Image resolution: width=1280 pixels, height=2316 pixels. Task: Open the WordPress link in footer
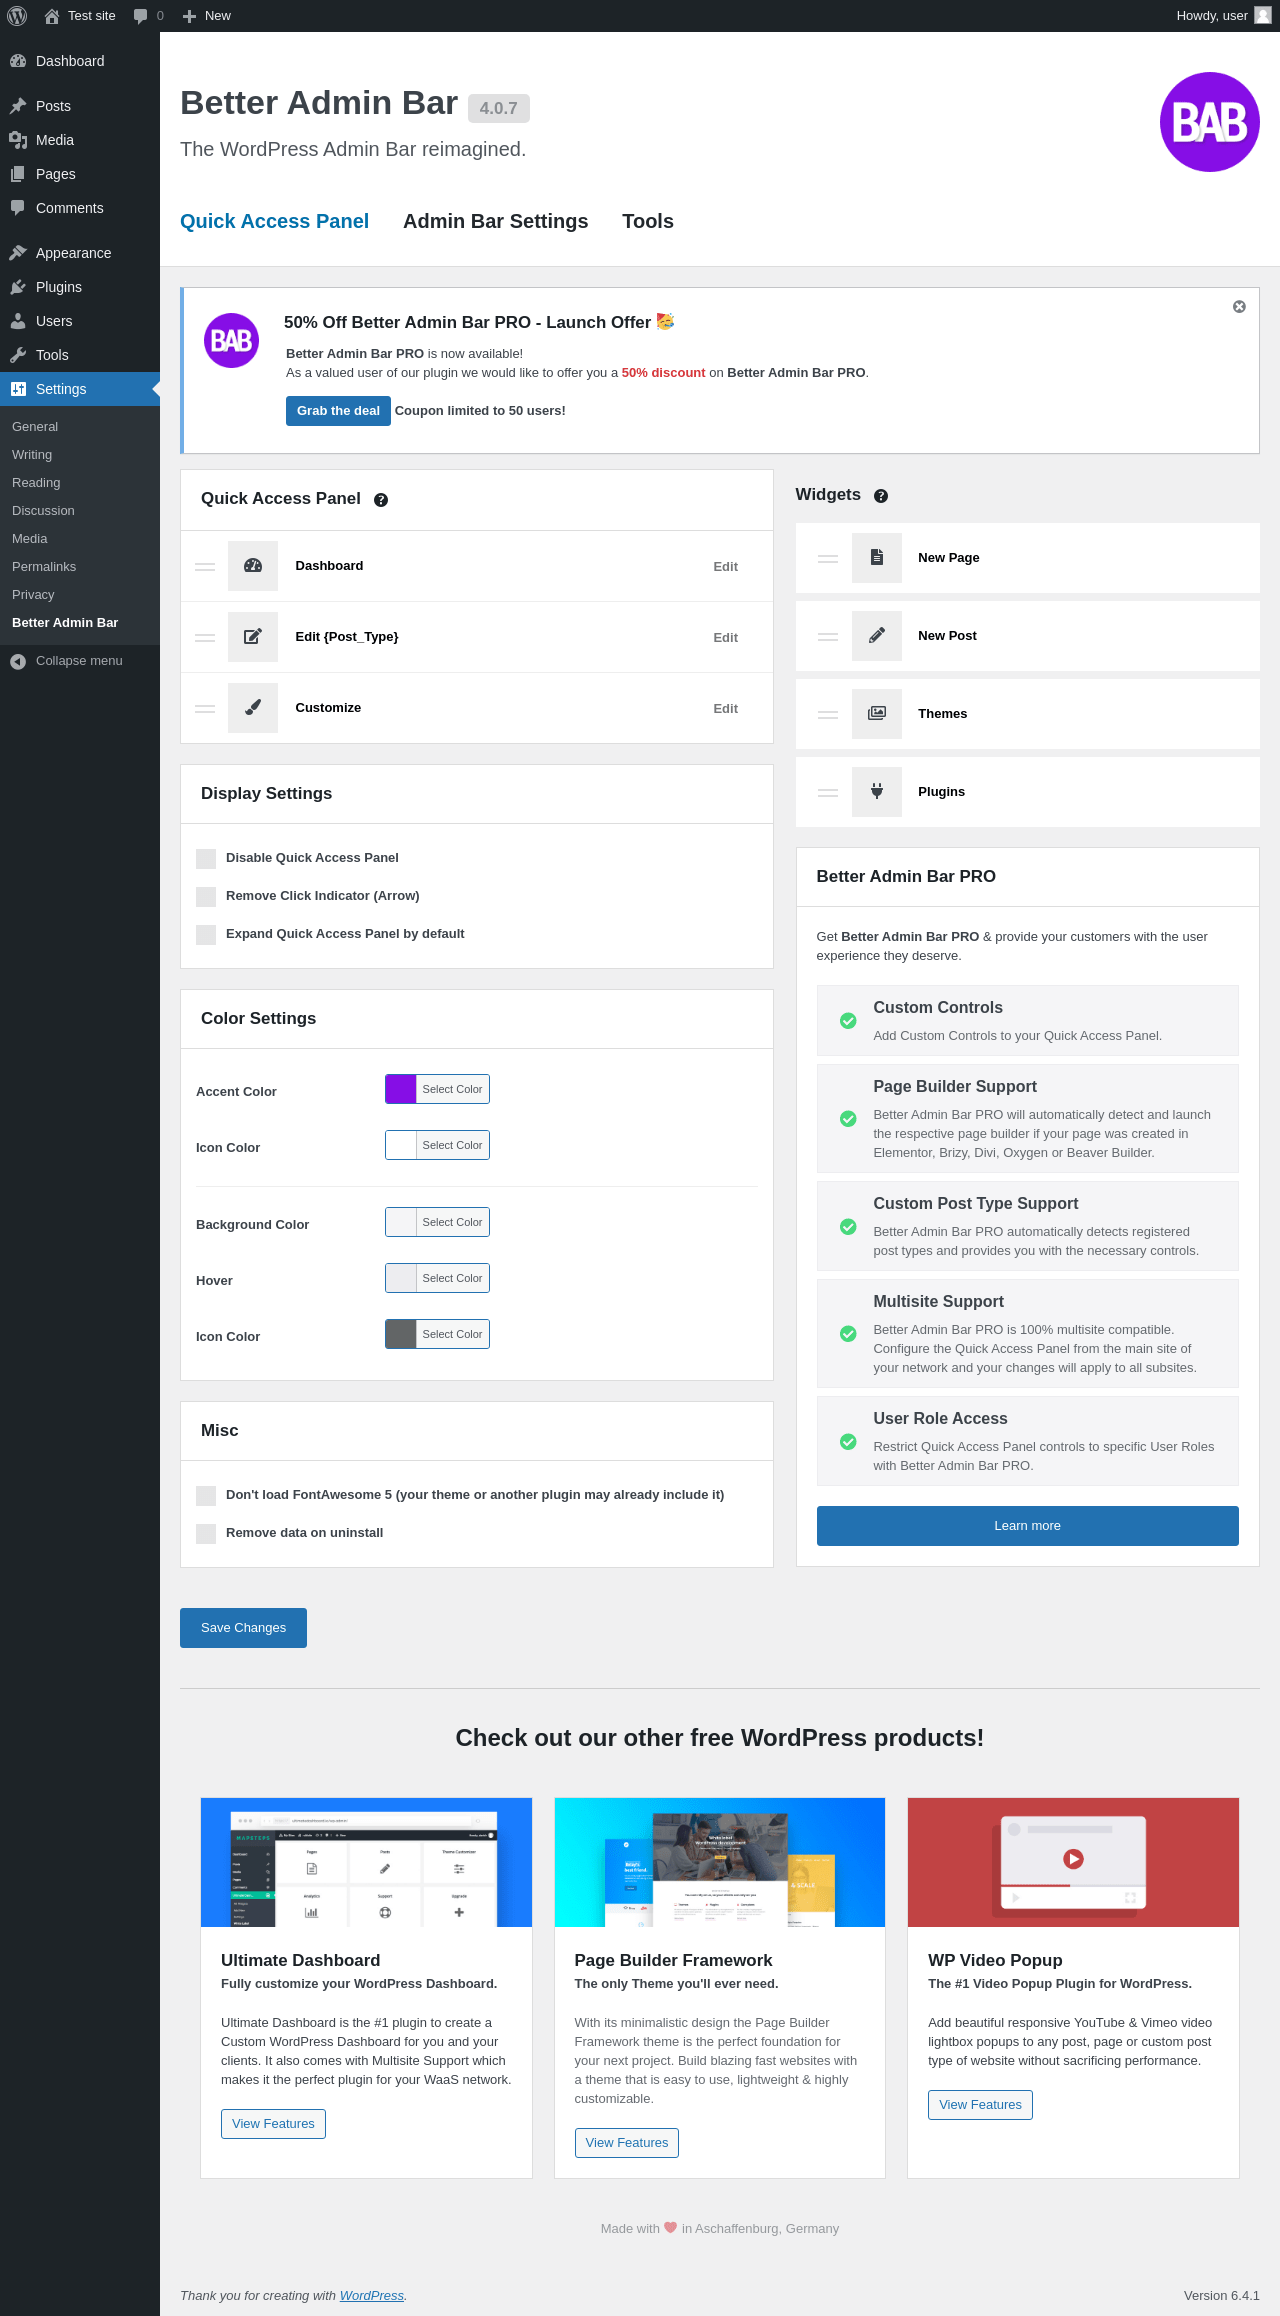(x=372, y=2296)
